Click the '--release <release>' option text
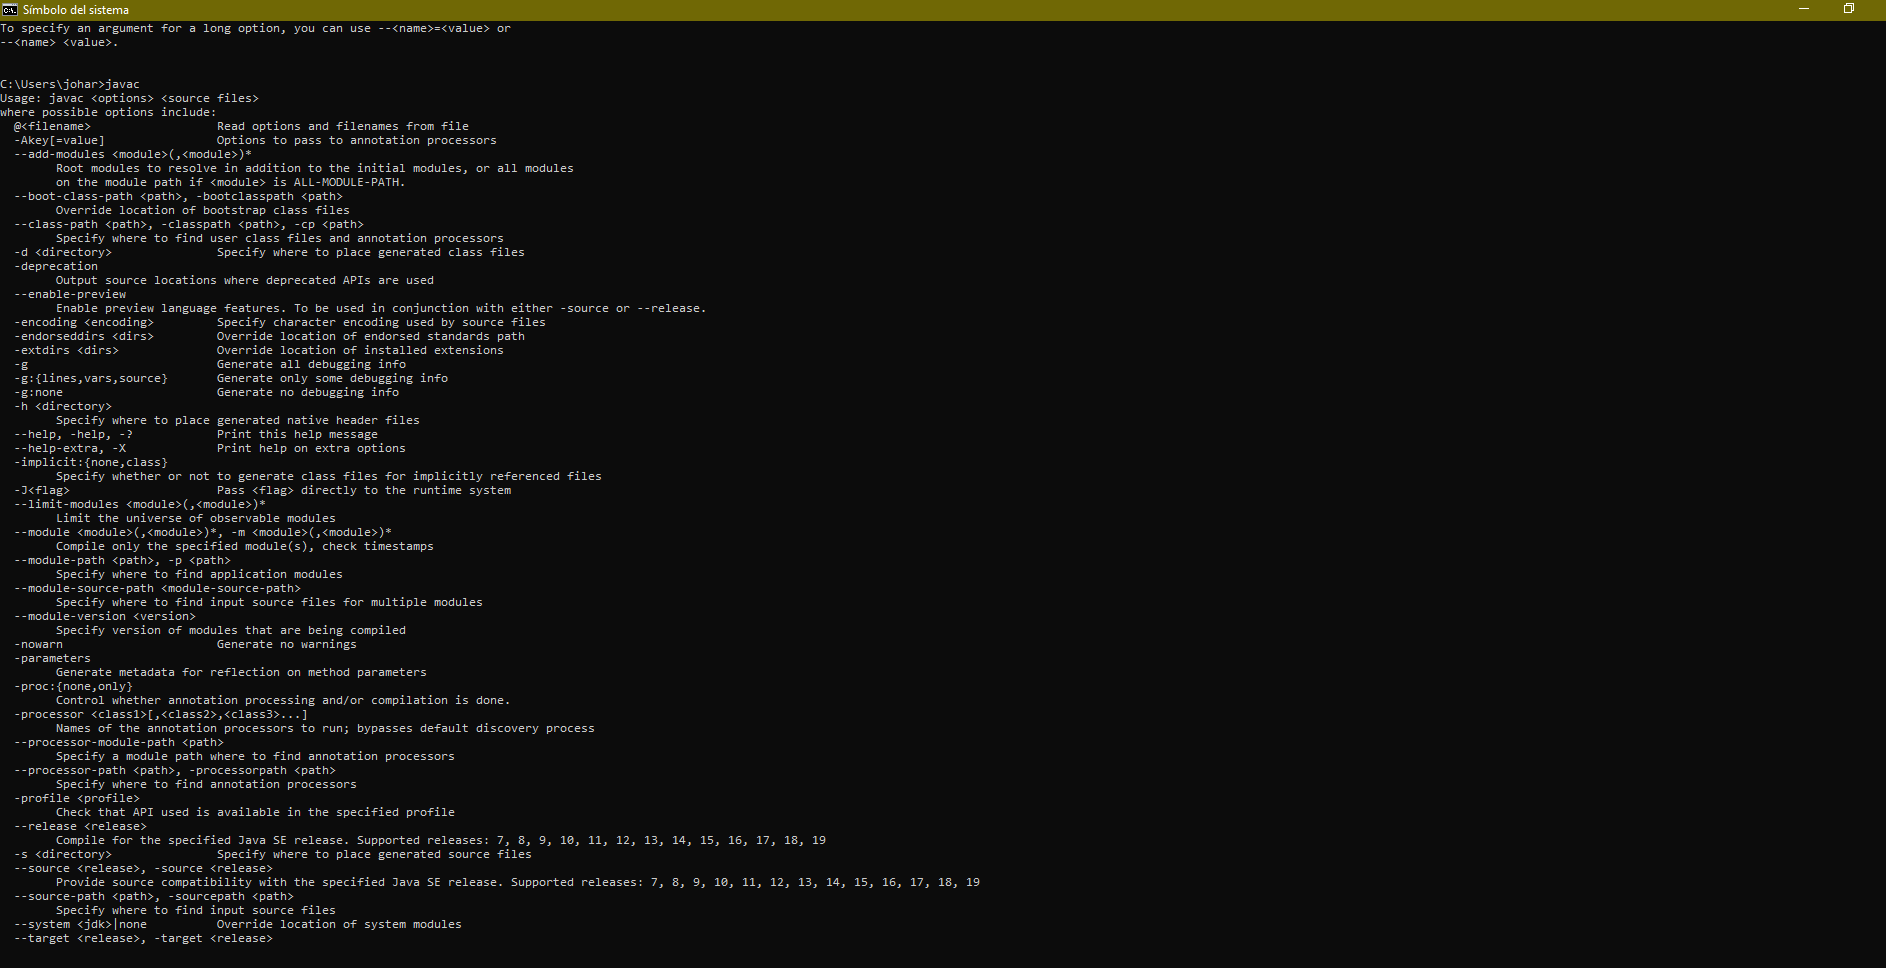Screen dimensions: 1886x968 pos(80,826)
